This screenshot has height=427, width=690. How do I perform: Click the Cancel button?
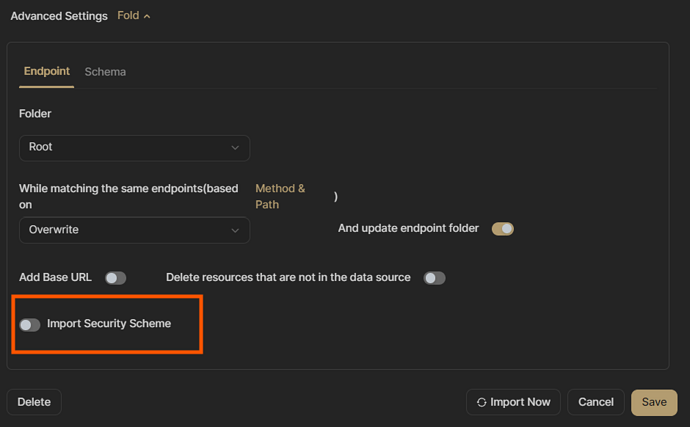tap(596, 402)
